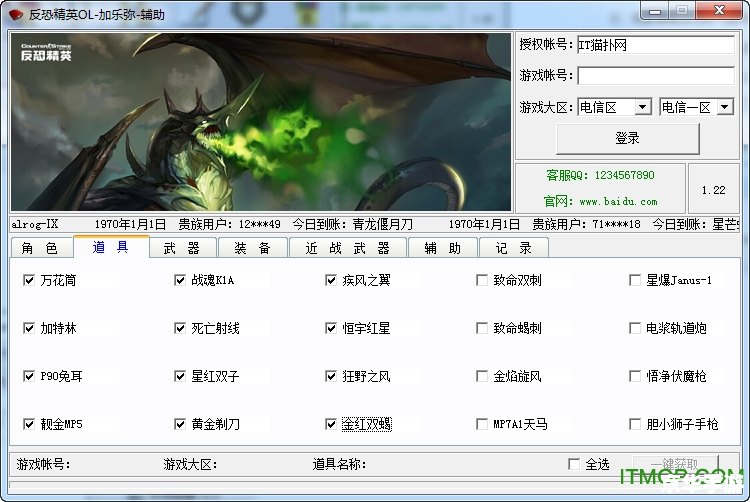
Task: Tick the 全选 select-all checkbox
Action: [574, 464]
